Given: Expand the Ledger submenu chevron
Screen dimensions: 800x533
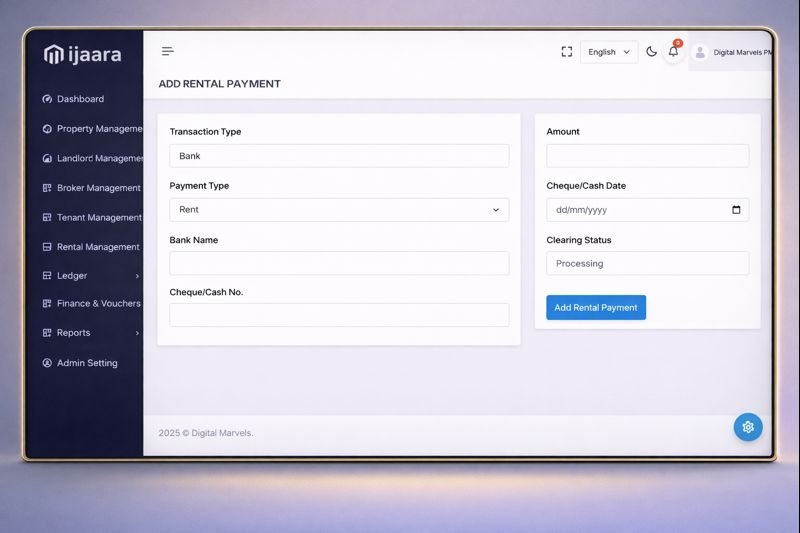Looking at the screenshot, I should point(137,276).
